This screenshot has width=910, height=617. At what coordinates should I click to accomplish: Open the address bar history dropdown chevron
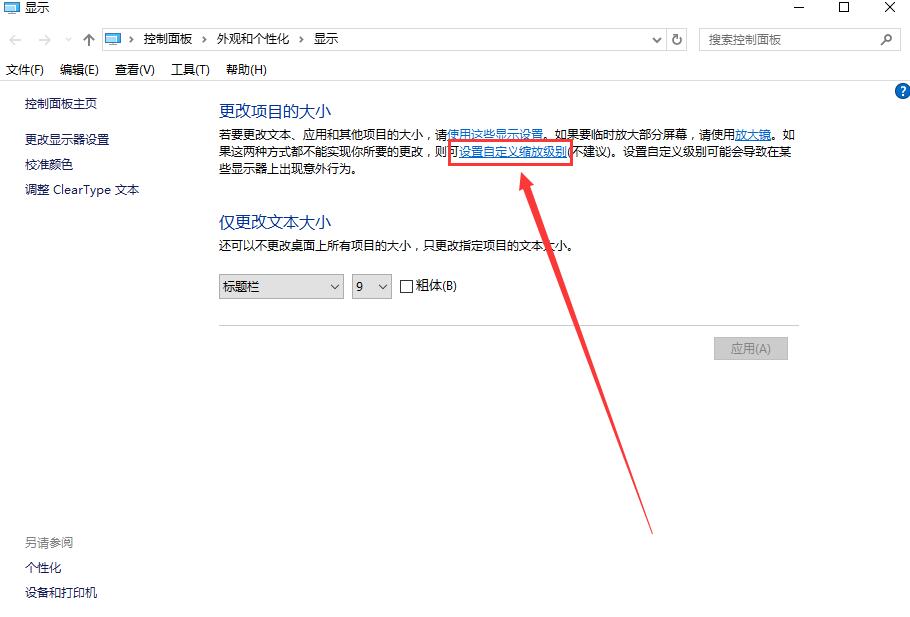[x=656, y=40]
